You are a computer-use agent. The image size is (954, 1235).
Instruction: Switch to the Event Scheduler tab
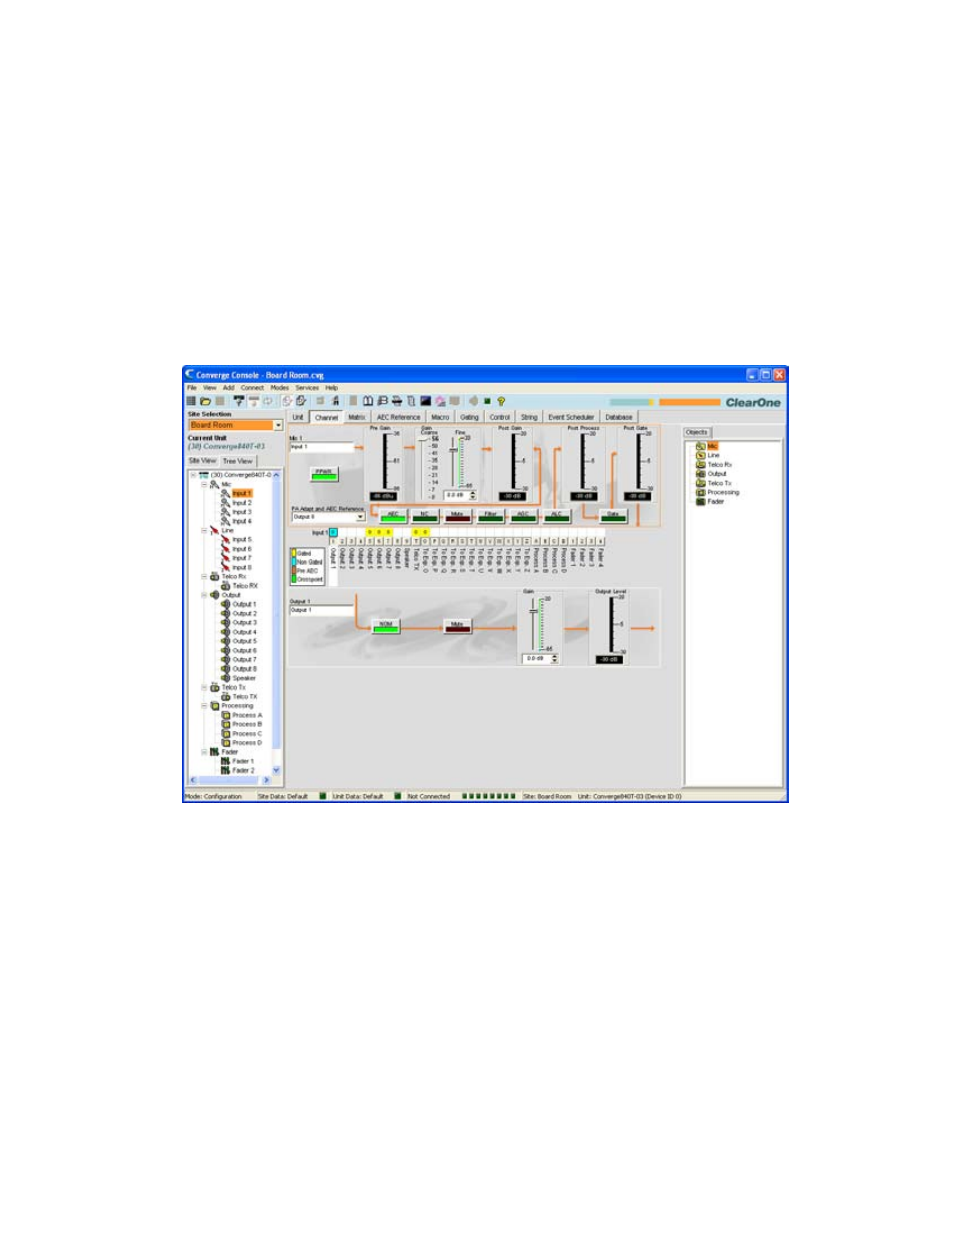coord(571,417)
